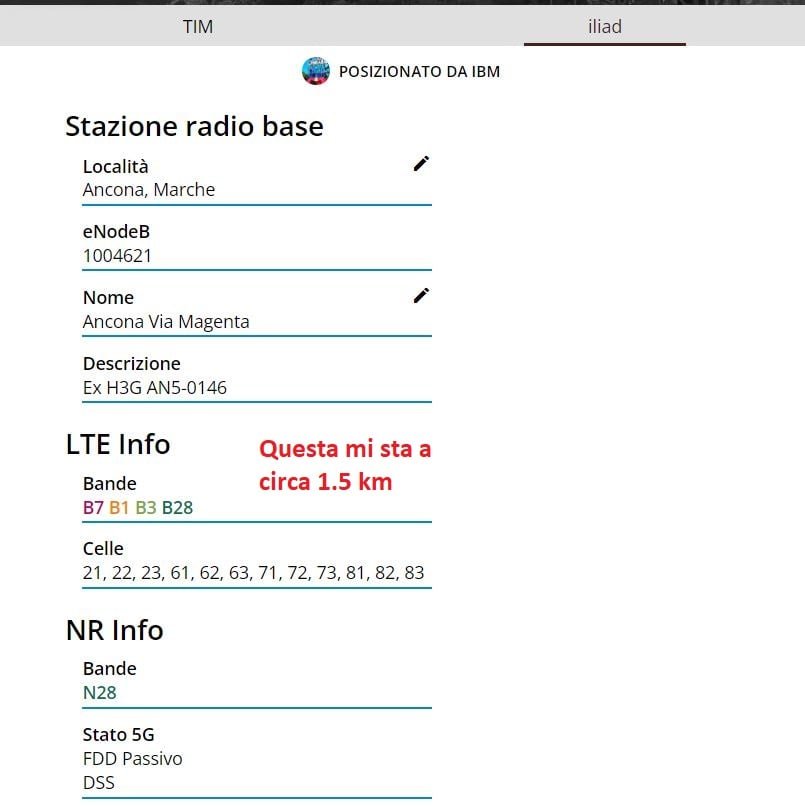Click the B7 LTE band
This screenshot has width=805, height=810.
93,508
